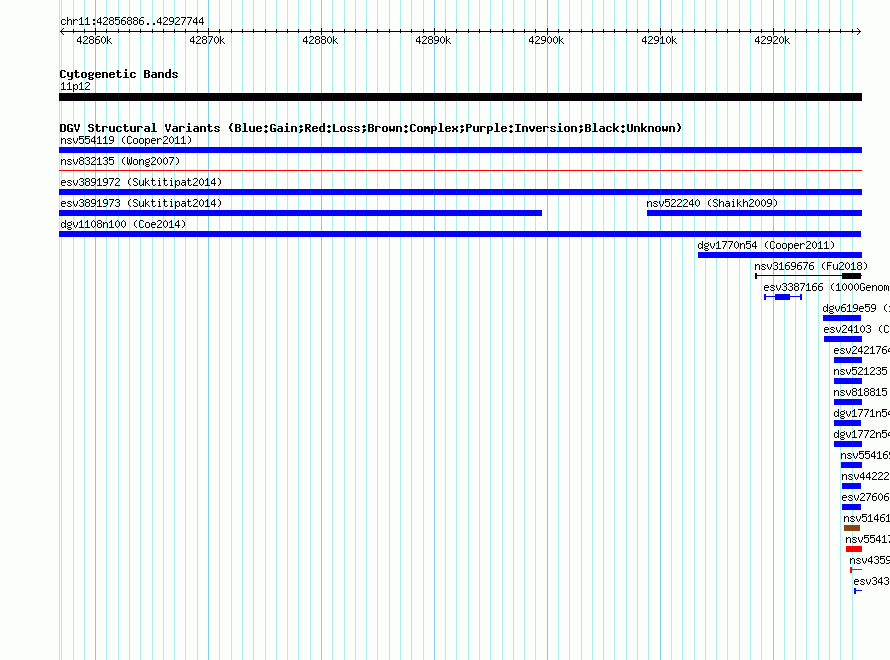Click the 42870k ruler tick label
Screen dimensions: 890x660
coord(207,40)
